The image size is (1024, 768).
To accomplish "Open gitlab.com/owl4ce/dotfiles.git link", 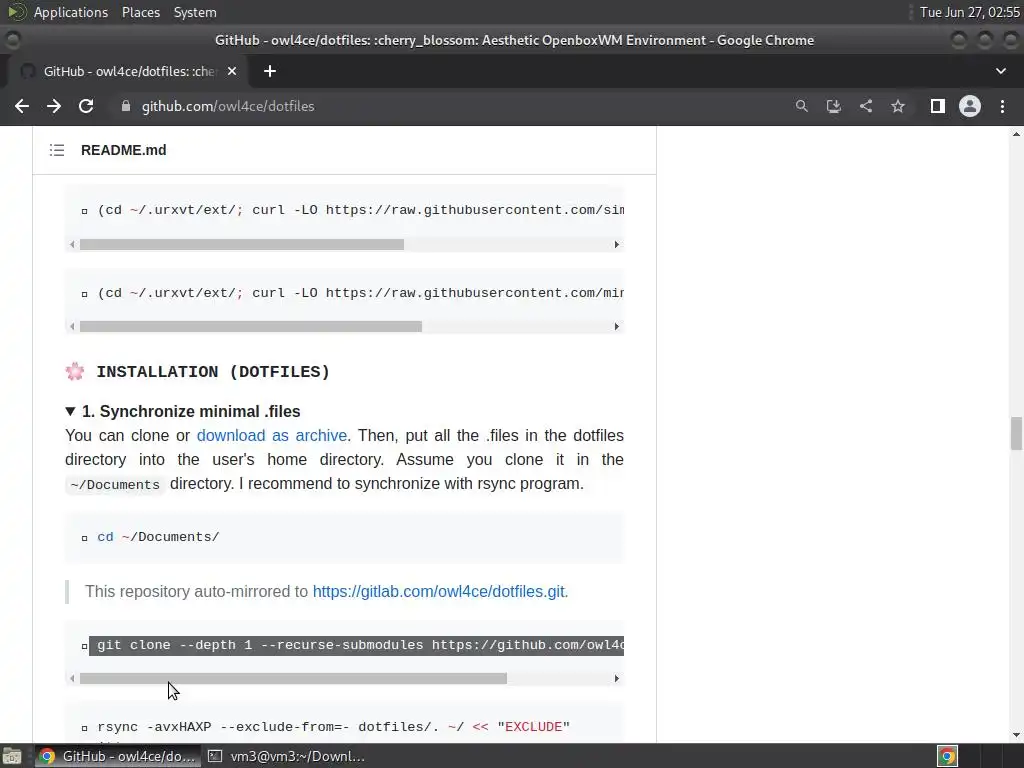I will (440, 592).
